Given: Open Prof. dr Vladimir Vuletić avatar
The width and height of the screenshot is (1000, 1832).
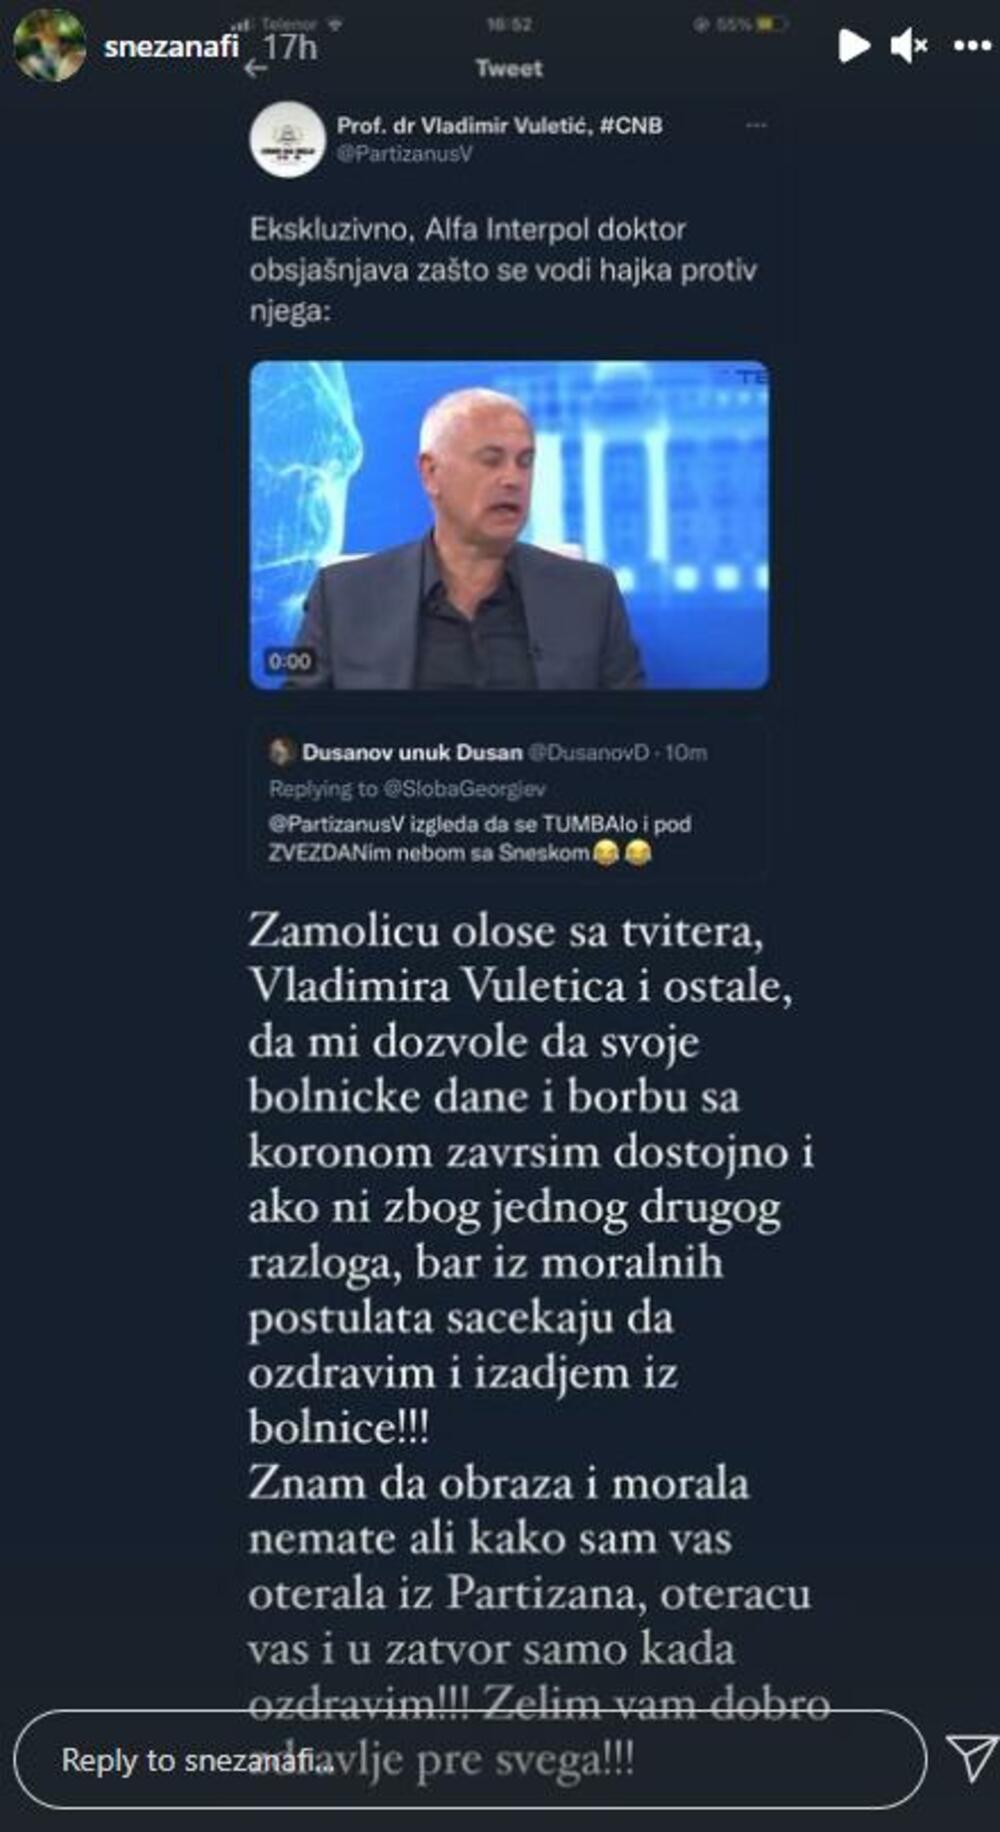Looking at the screenshot, I should pyautogui.click(x=287, y=141).
